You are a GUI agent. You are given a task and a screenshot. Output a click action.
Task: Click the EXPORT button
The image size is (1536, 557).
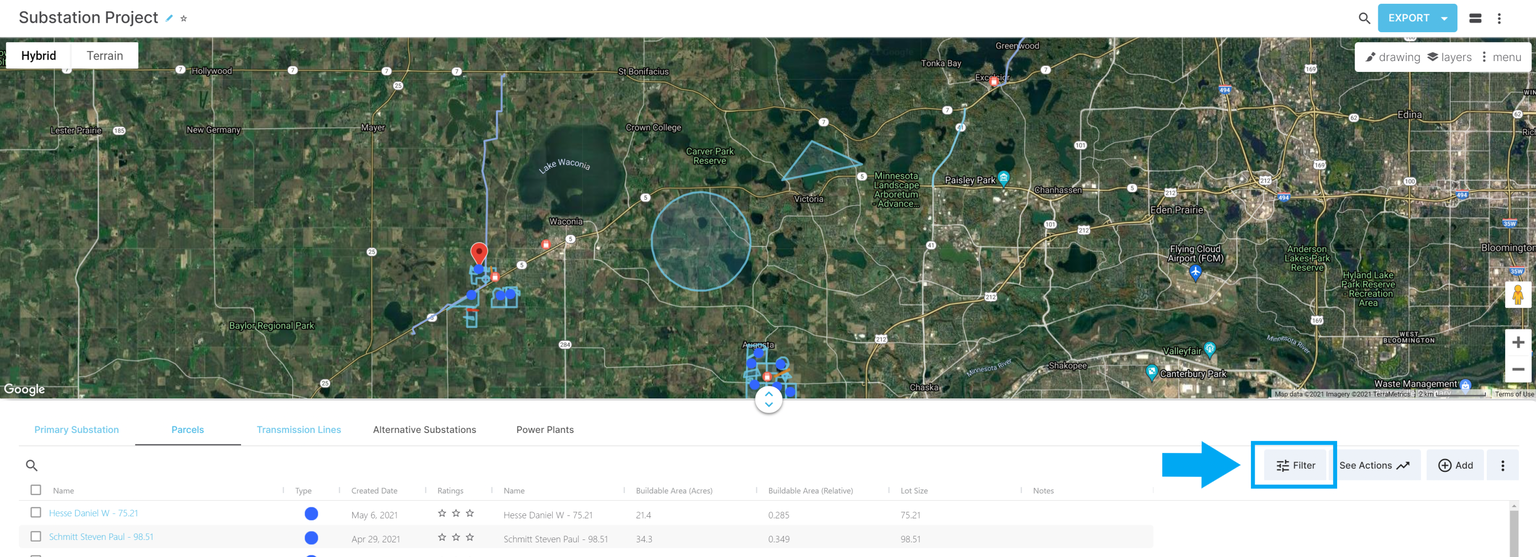coord(1408,18)
